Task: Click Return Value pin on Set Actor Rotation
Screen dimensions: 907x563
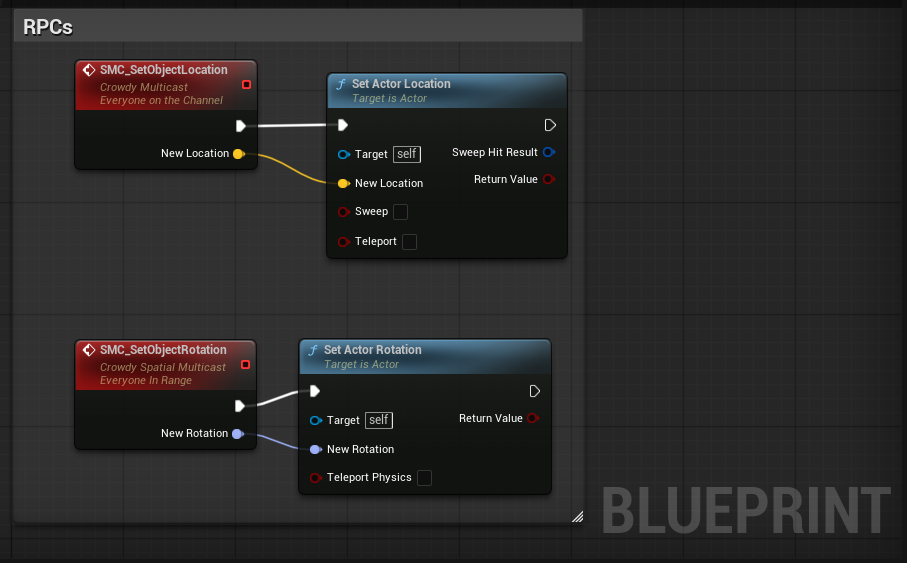Action: [x=533, y=418]
